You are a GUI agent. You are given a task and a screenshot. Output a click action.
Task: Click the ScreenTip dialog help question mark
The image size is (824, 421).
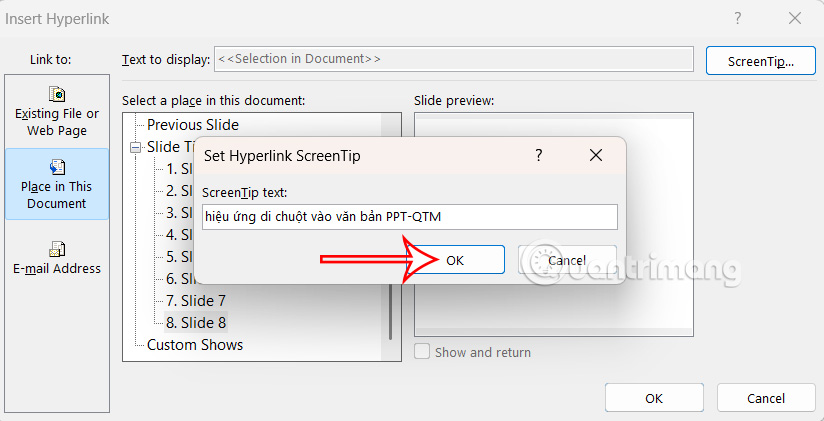coord(538,155)
